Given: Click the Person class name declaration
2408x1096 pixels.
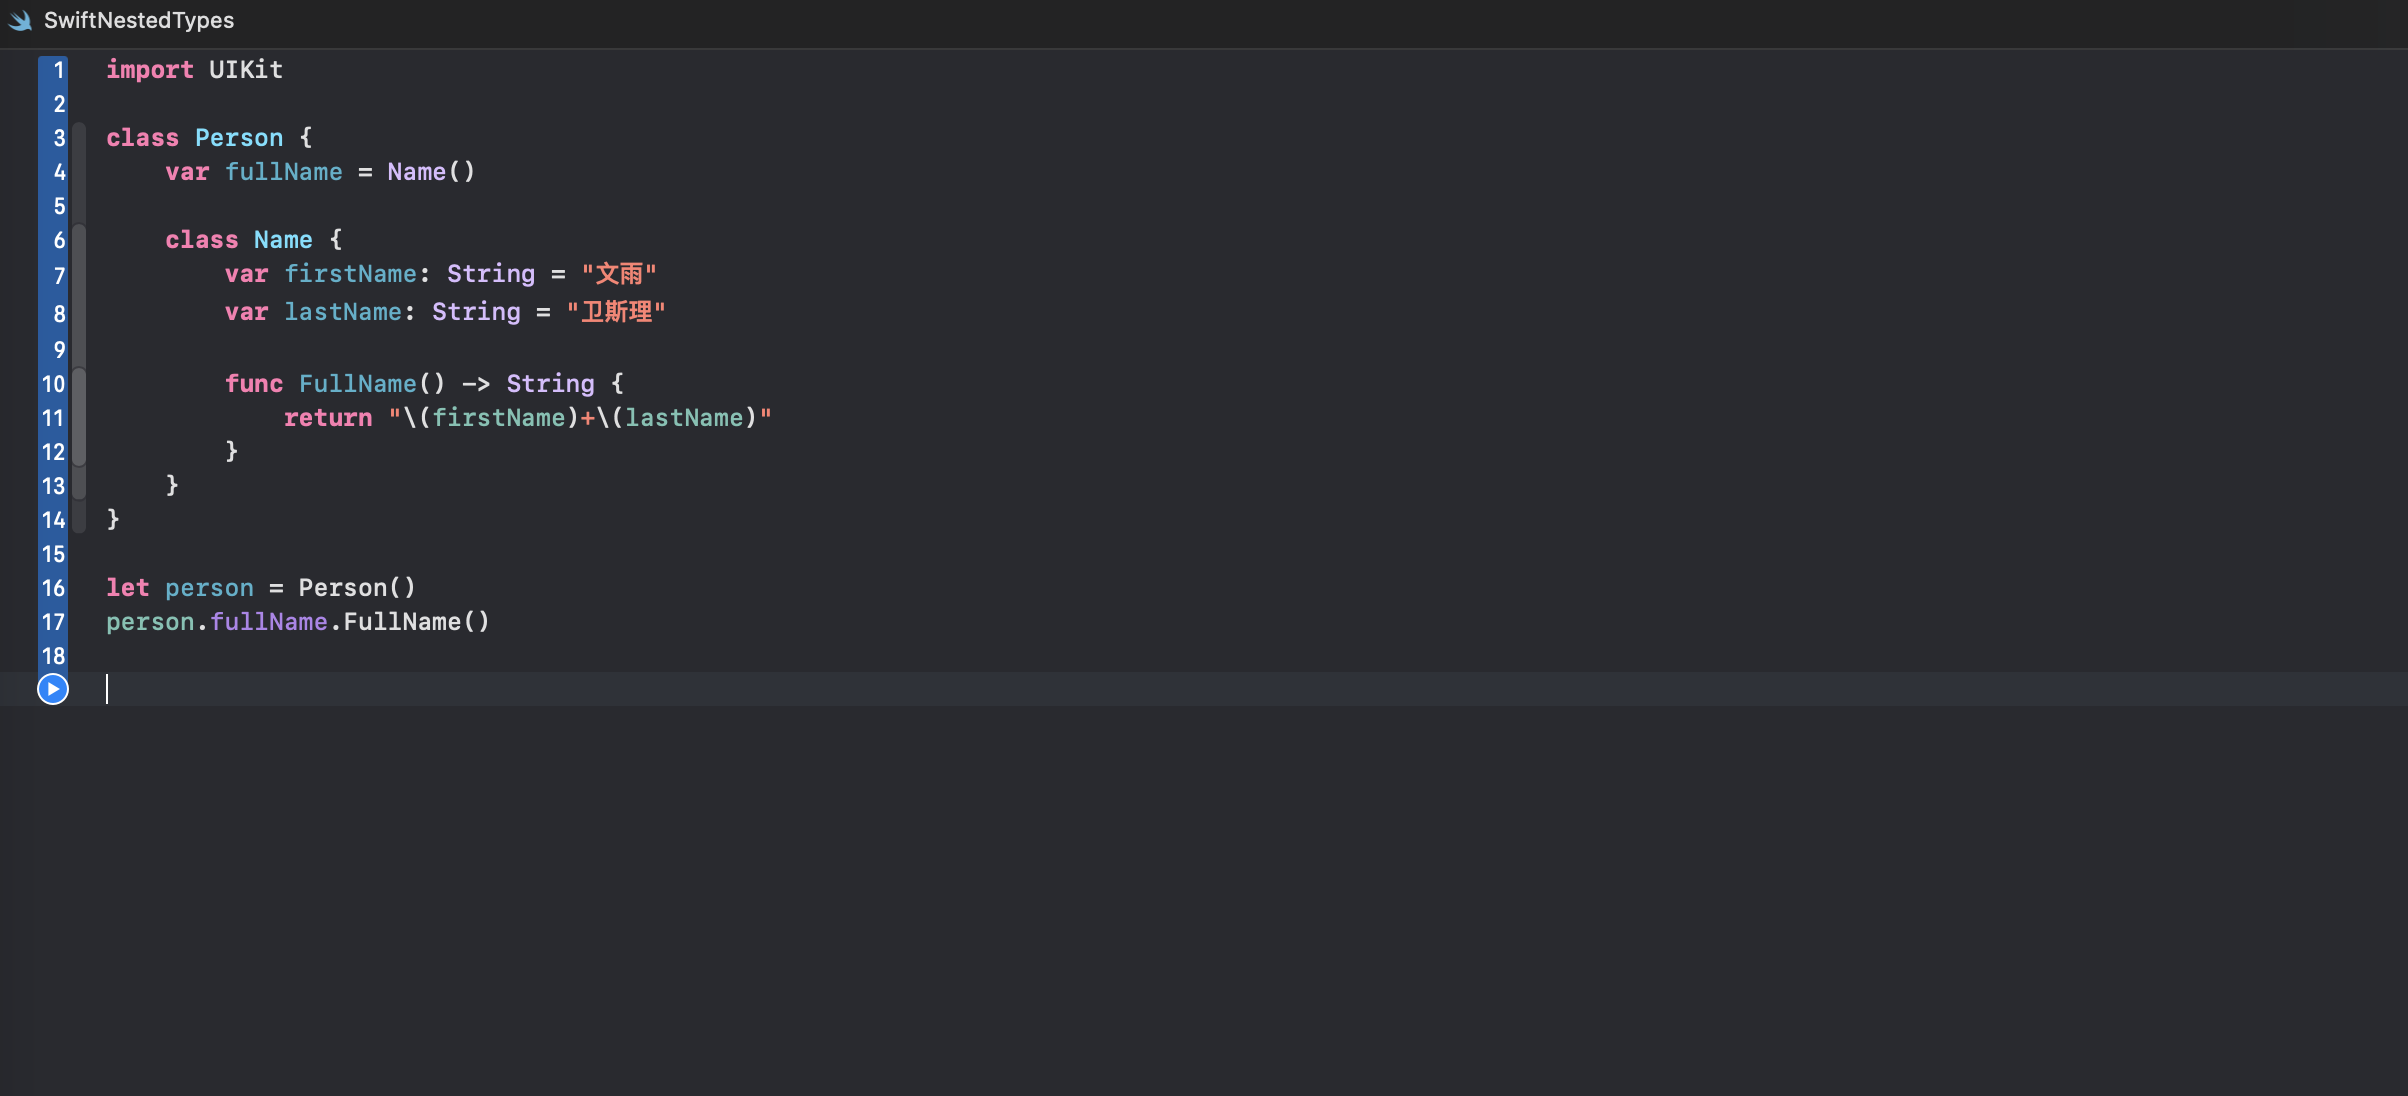Looking at the screenshot, I should pos(239,138).
